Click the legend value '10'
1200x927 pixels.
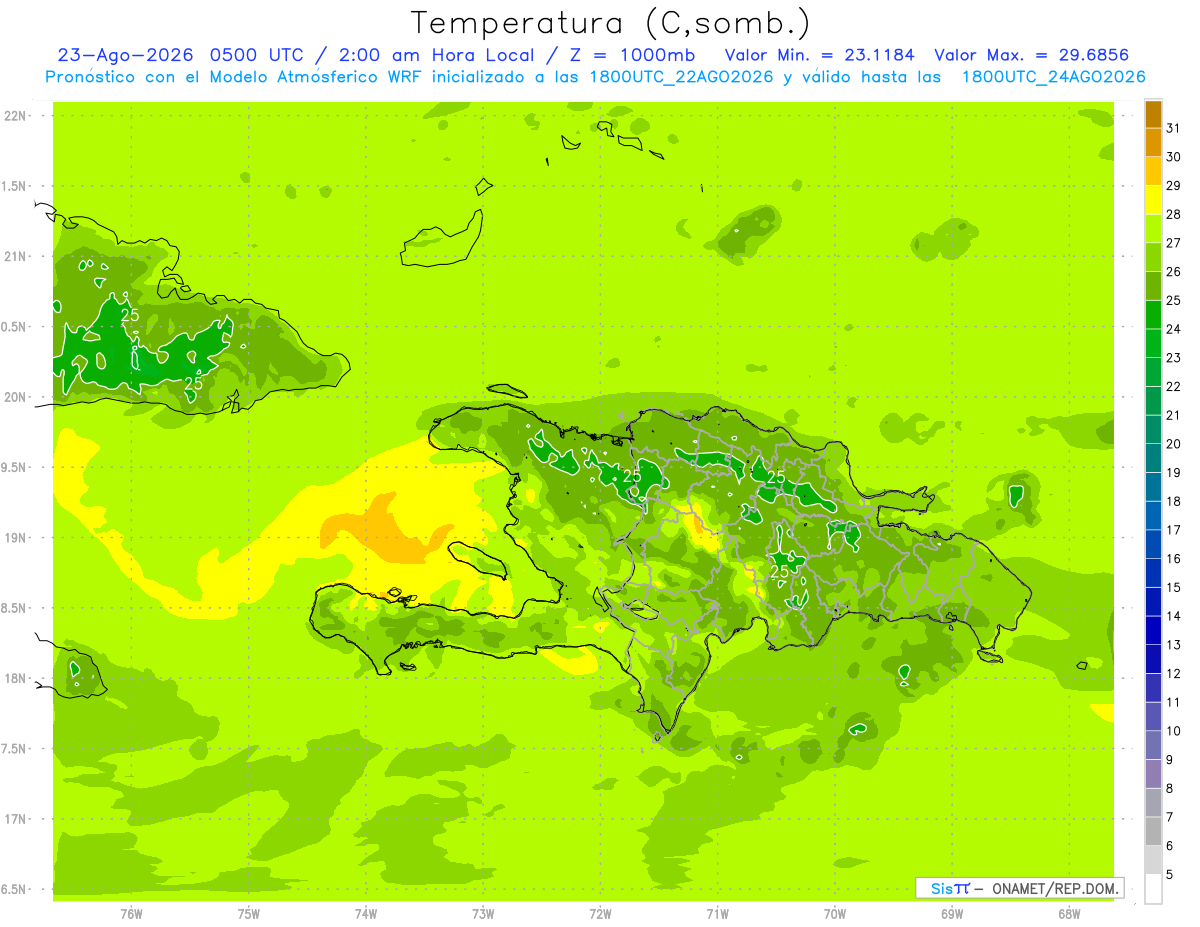pyautogui.click(x=1174, y=731)
